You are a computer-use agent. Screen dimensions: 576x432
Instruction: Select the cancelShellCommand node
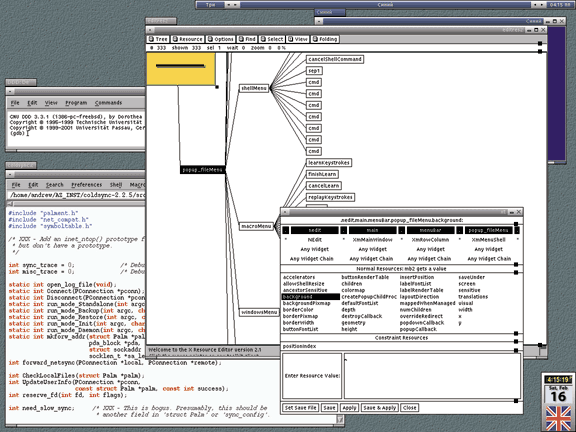[335, 59]
